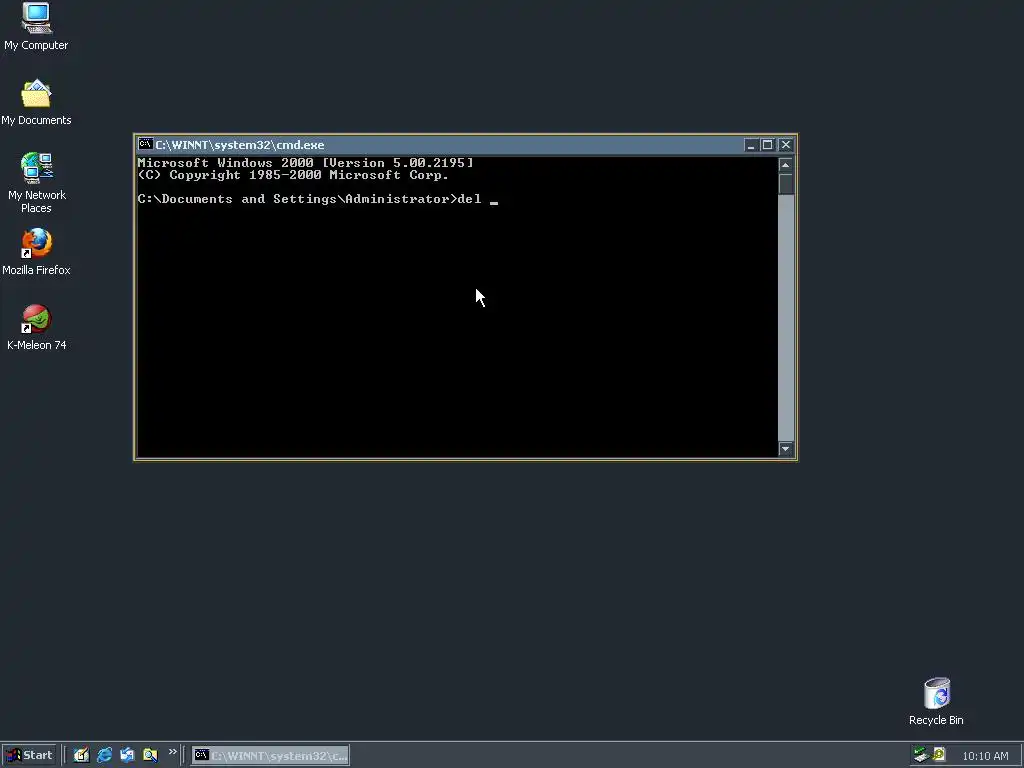Click the 10:10 AM system clock
The image size is (1024, 768).
(x=985, y=756)
